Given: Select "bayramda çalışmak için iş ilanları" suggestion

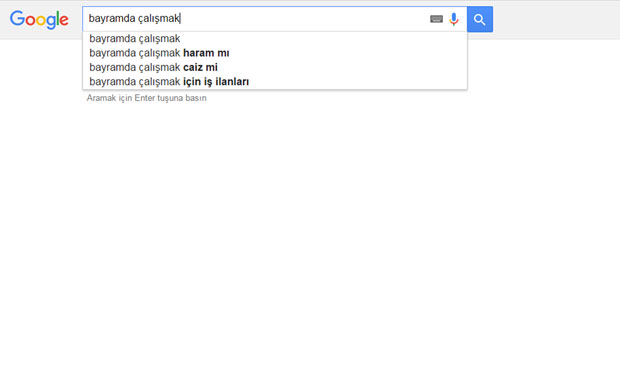Looking at the screenshot, I should coord(275,81).
